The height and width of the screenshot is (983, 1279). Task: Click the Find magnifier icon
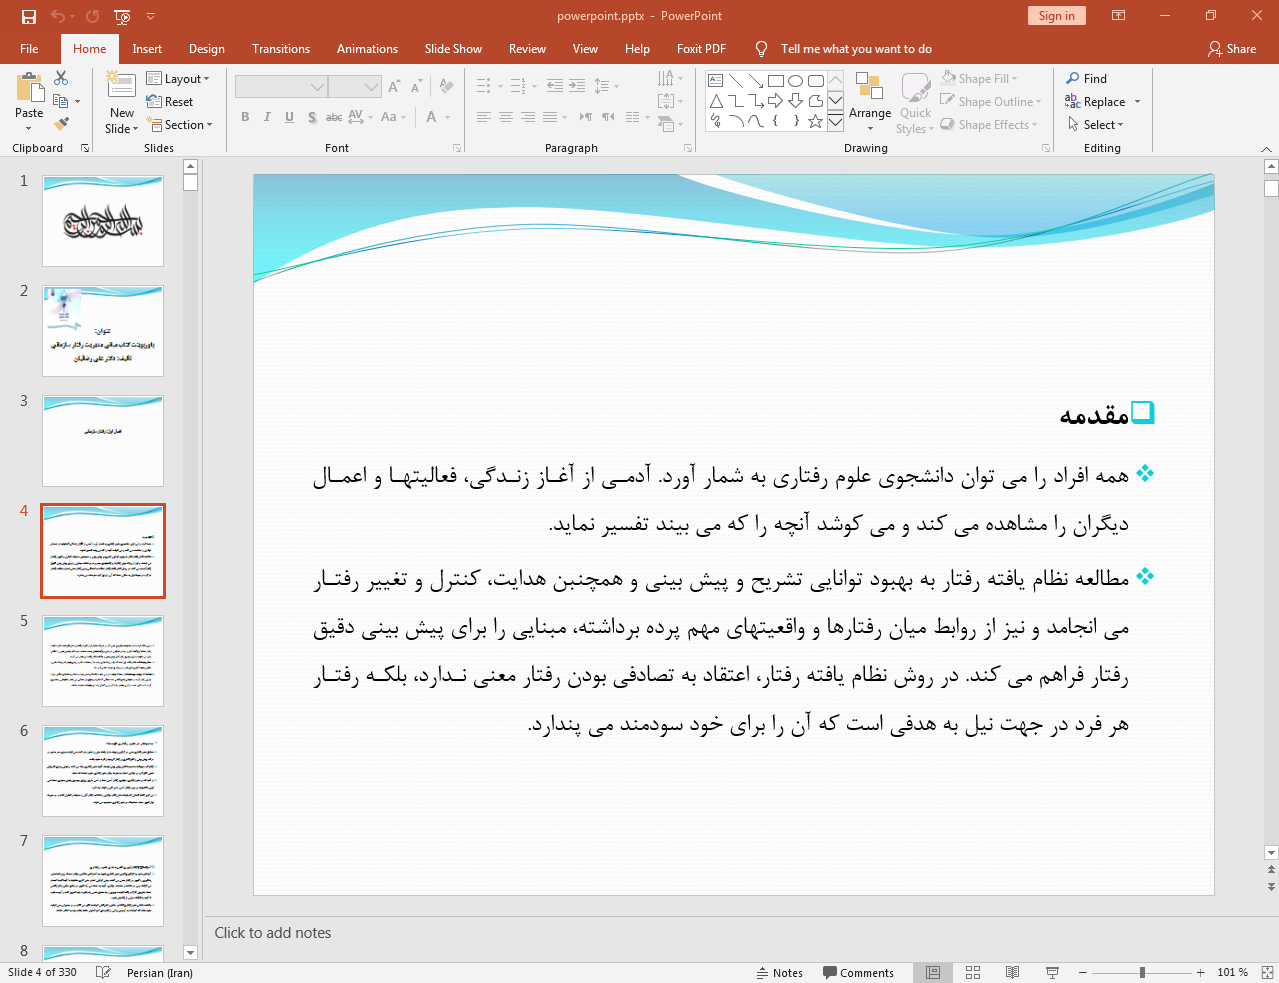pyautogui.click(x=1073, y=78)
